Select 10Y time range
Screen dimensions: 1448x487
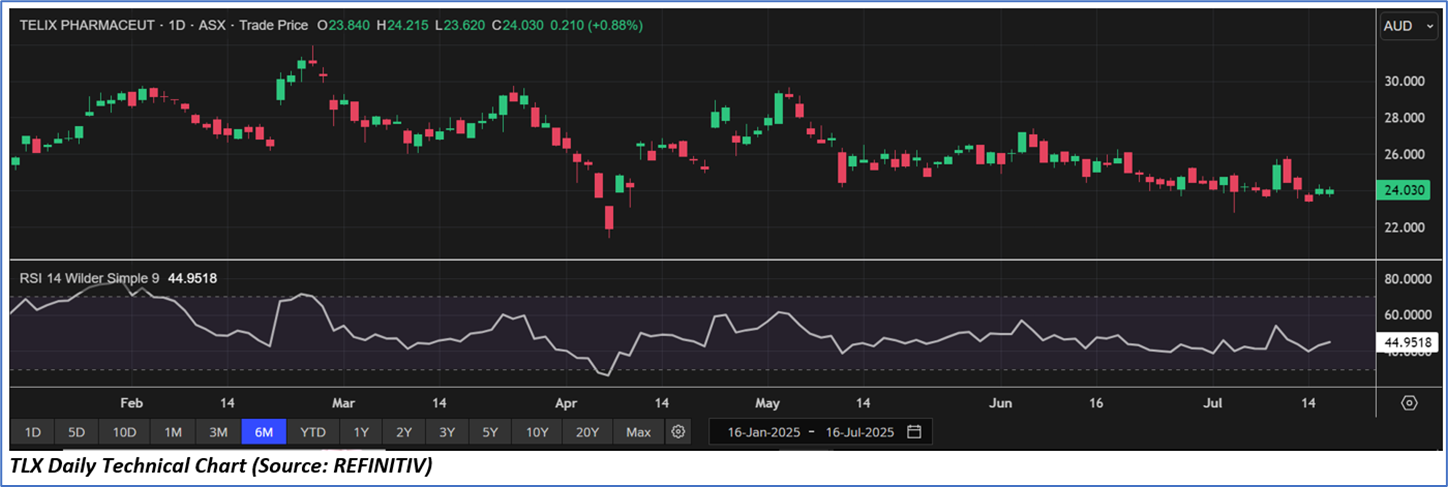point(537,432)
